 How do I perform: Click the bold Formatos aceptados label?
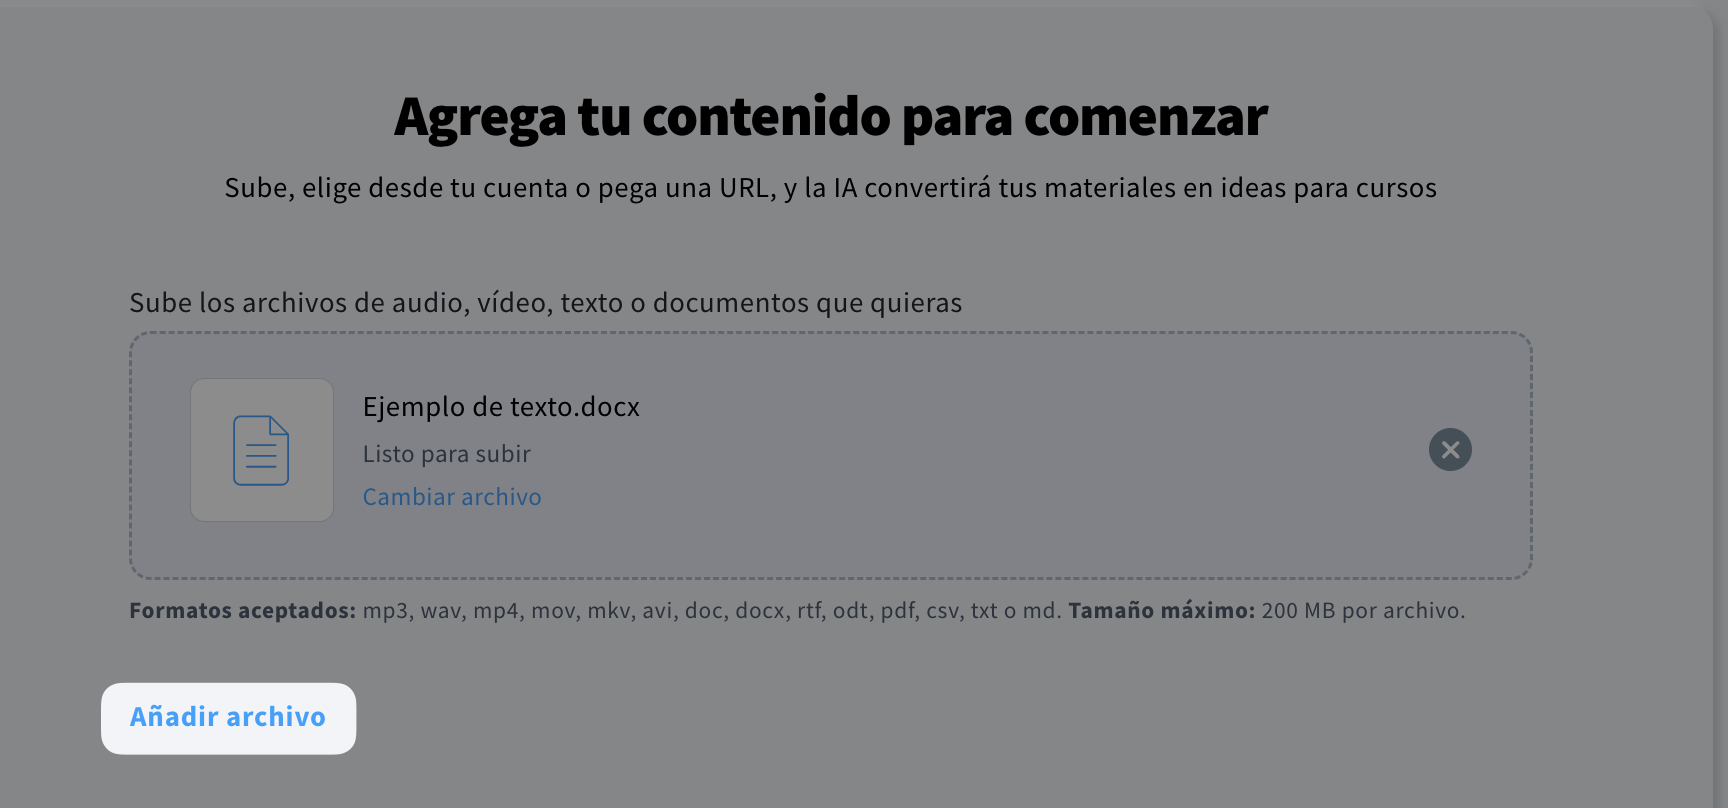(x=242, y=611)
